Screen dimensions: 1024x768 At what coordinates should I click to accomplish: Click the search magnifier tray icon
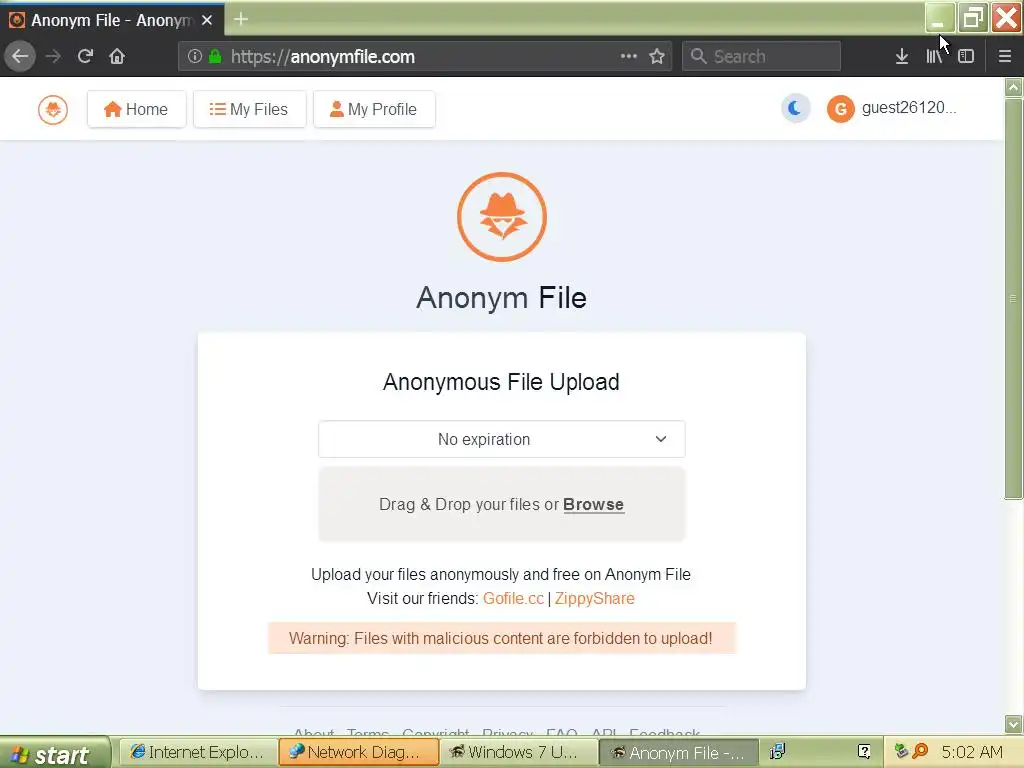click(920, 752)
